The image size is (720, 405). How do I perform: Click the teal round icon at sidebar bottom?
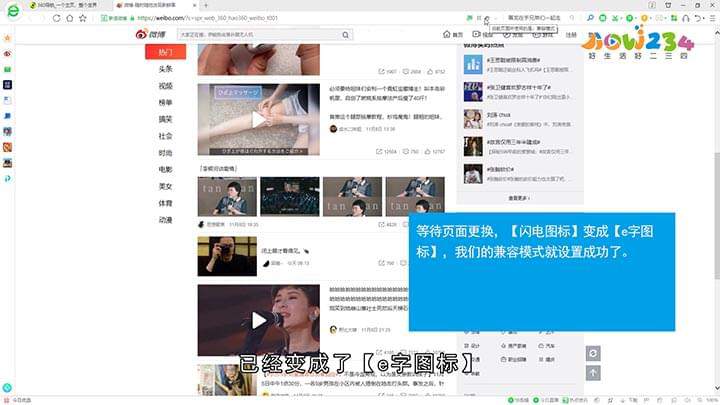pyautogui.click(x=7, y=388)
